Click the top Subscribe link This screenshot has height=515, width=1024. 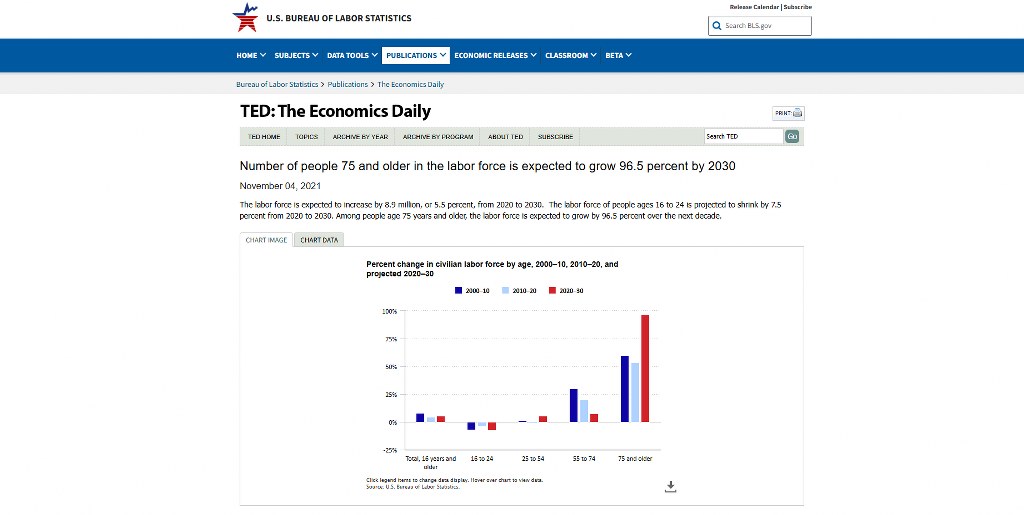pyautogui.click(x=797, y=7)
